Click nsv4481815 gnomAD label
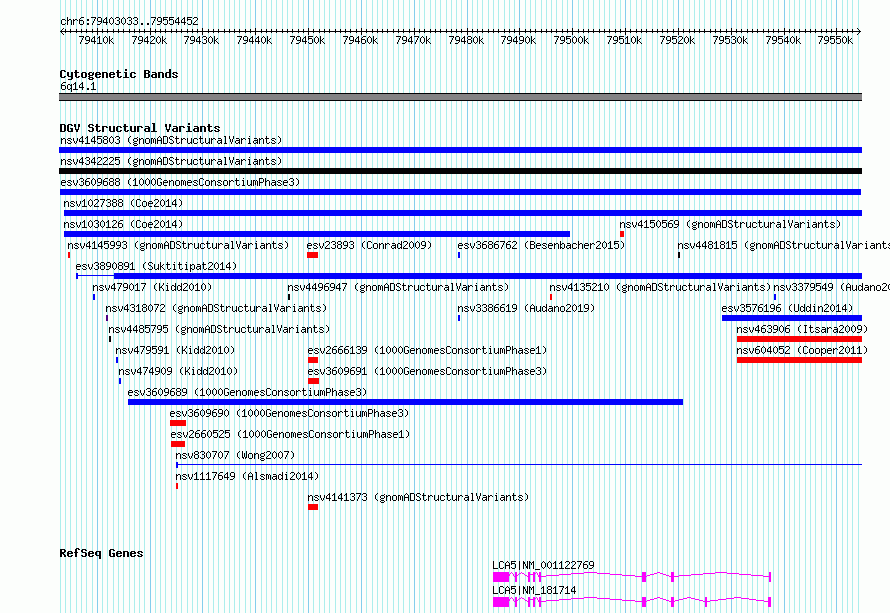890x613 pixels. coord(783,245)
